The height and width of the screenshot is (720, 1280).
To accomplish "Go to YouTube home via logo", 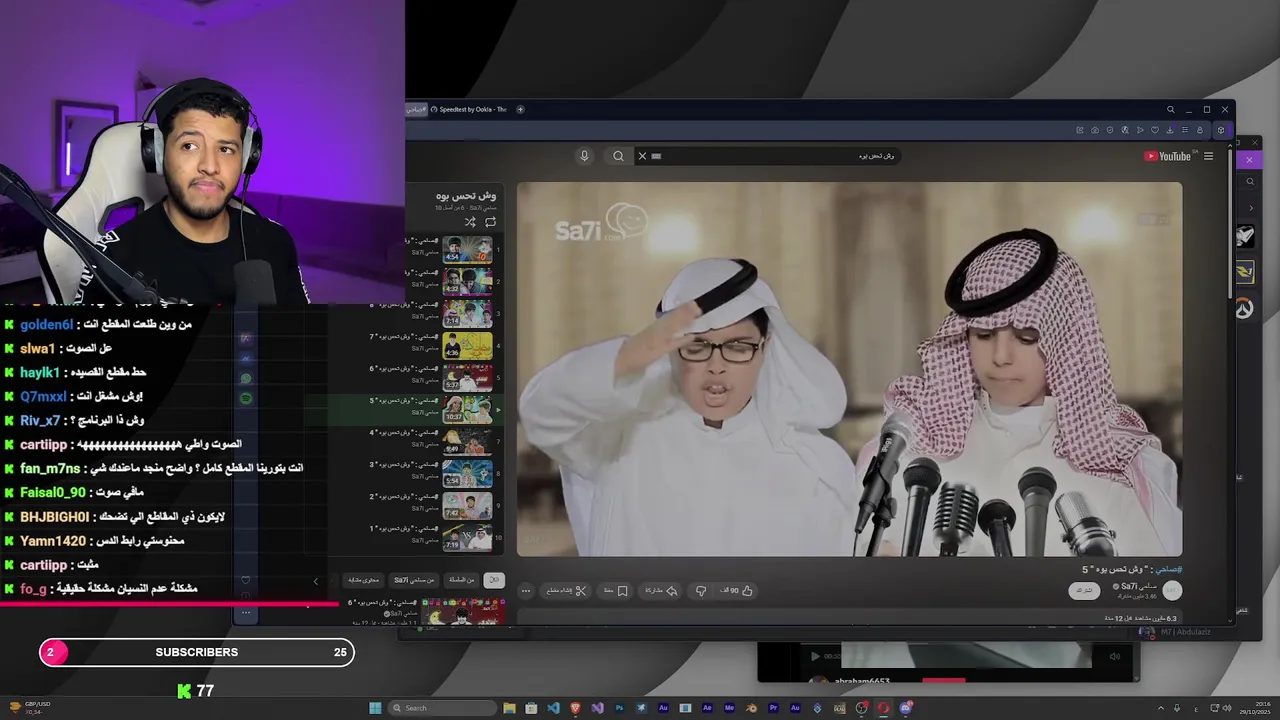I will (1168, 156).
